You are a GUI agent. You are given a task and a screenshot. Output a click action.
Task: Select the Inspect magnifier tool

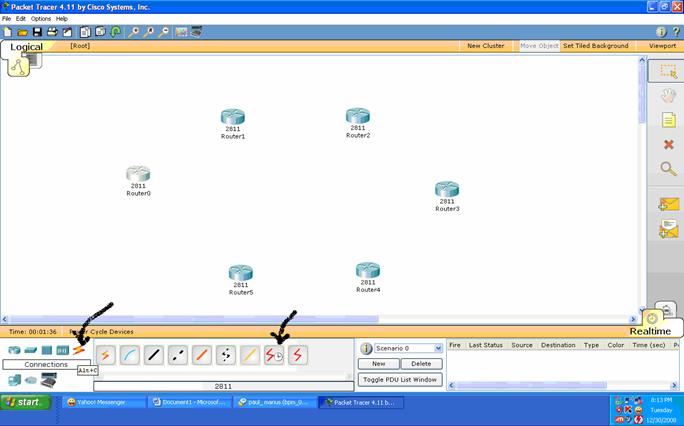(668, 169)
